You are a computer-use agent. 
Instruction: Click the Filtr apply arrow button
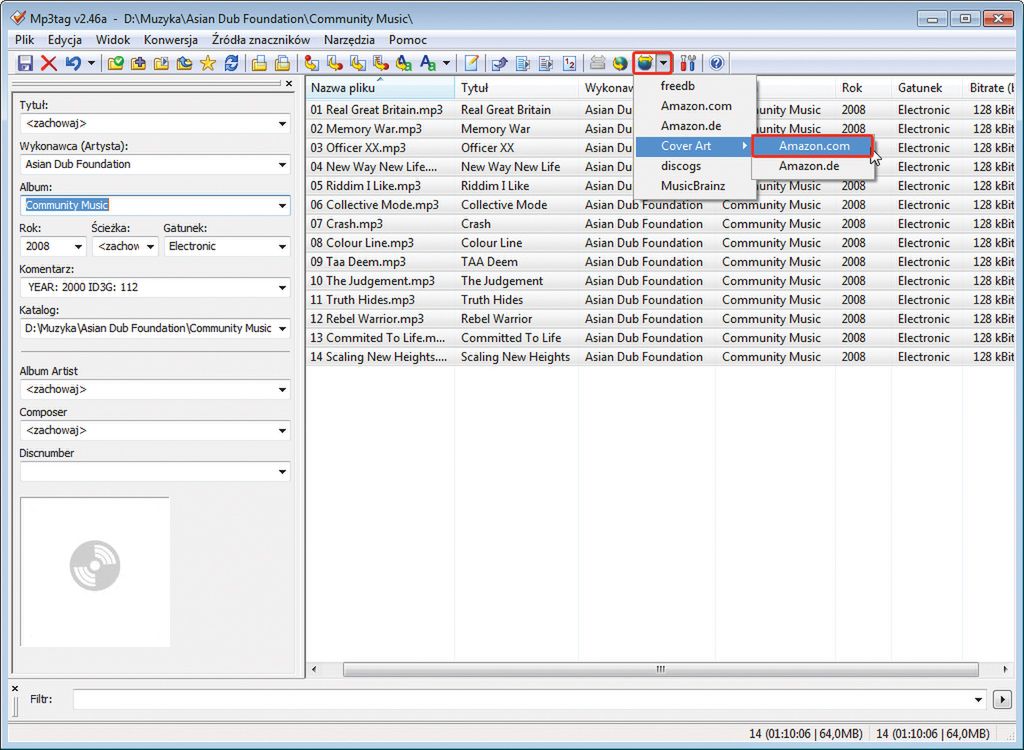point(1003,699)
